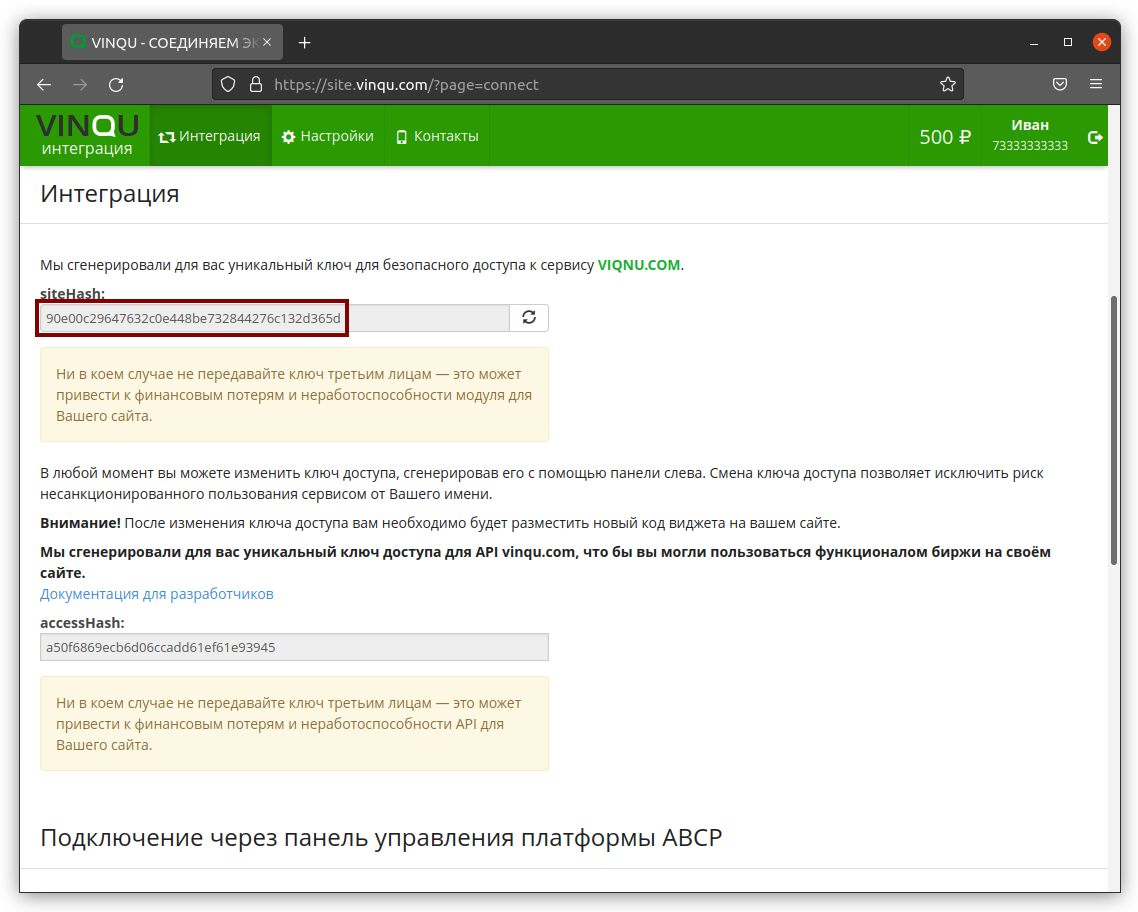Viewport: 1138px width, 912px height.
Task: Click the shield tracking protection icon
Action: [228, 85]
